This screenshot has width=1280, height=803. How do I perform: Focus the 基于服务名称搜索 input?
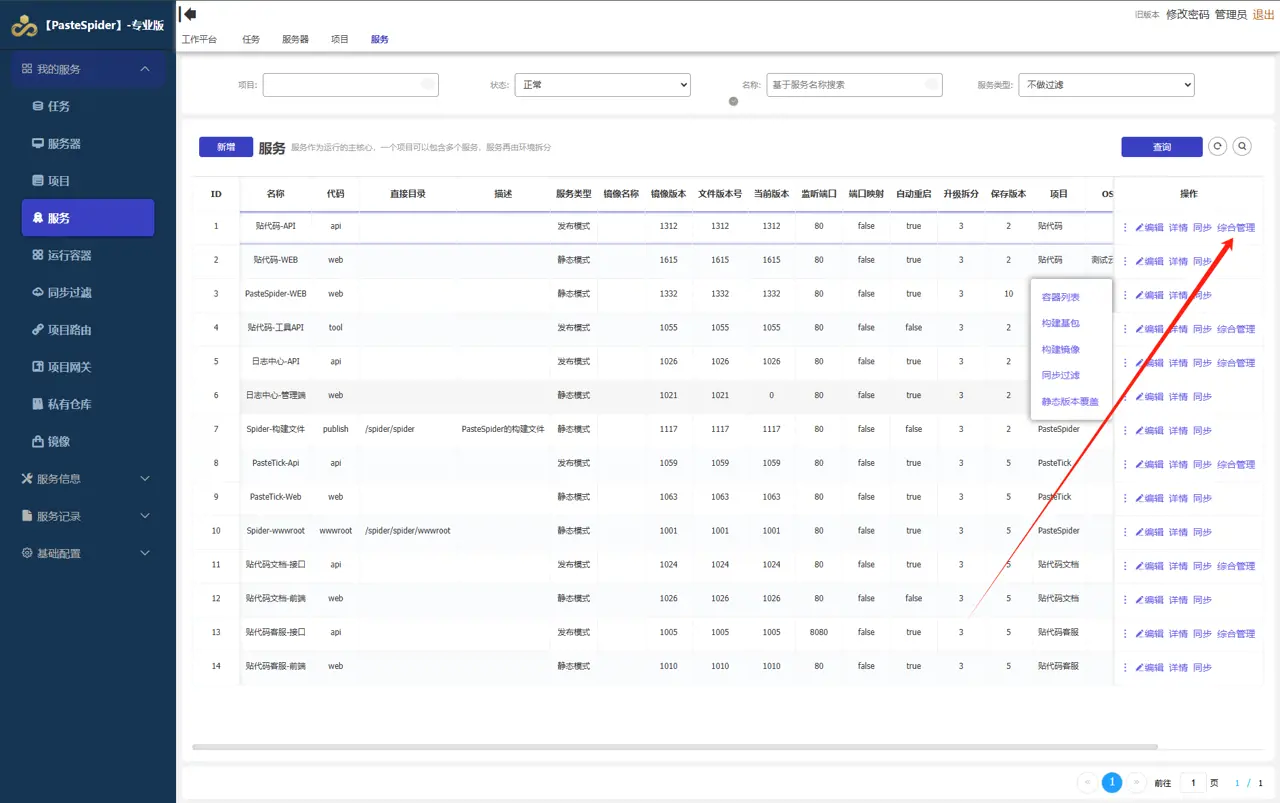coord(855,85)
